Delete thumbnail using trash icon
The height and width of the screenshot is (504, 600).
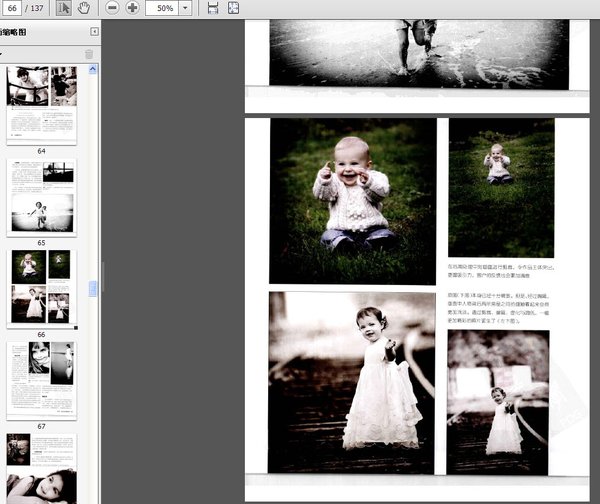88,54
